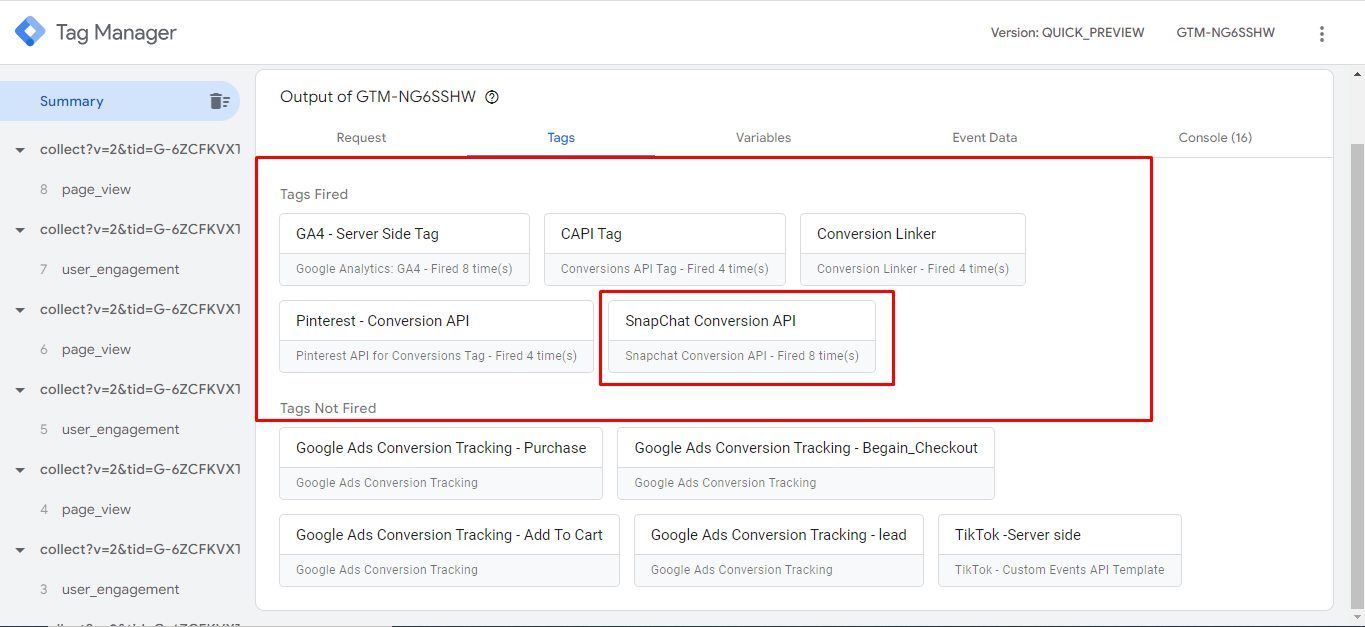The height and width of the screenshot is (627, 1365).
Task: Select event 3 user_engagement
Action: [x=120, y=589]
